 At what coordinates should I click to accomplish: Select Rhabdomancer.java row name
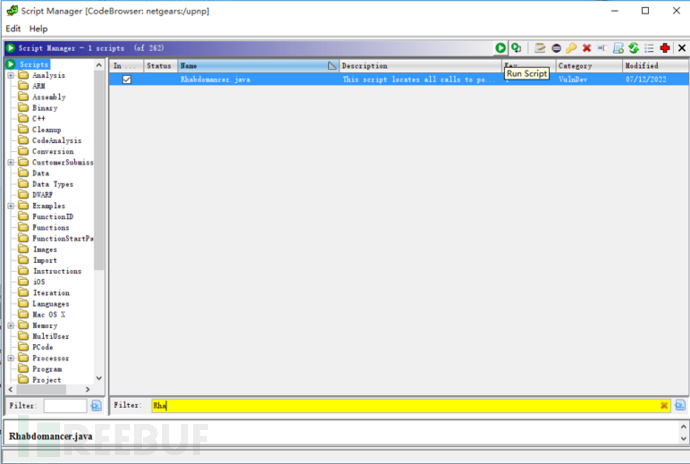tap(215, 80)
